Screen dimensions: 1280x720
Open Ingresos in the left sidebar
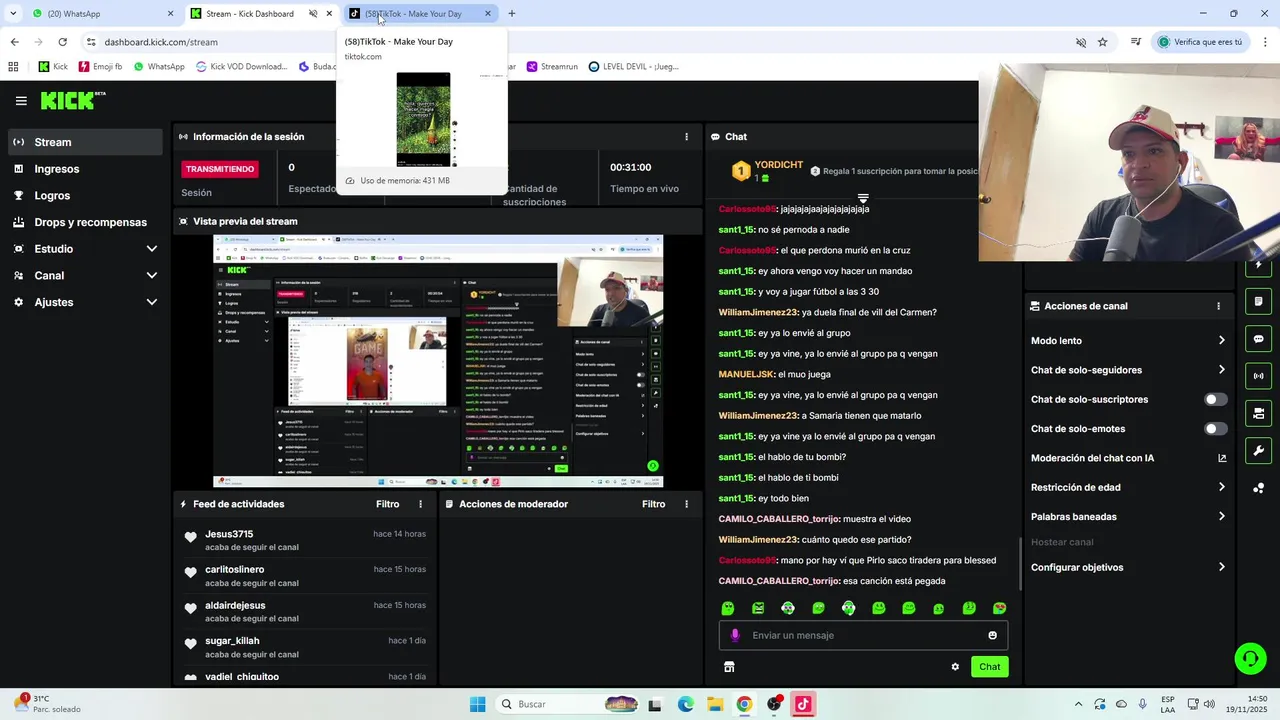point(85,169)
